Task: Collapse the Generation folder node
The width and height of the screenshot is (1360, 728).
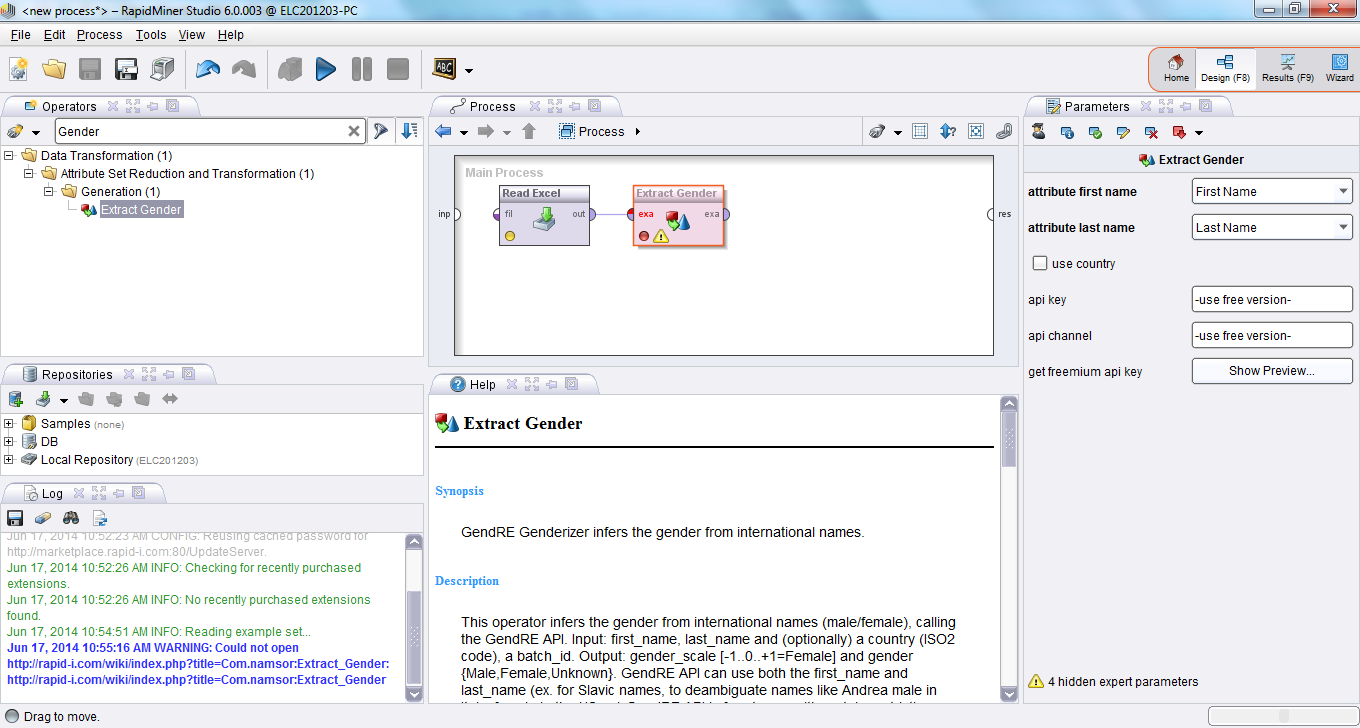Action: 49,192
